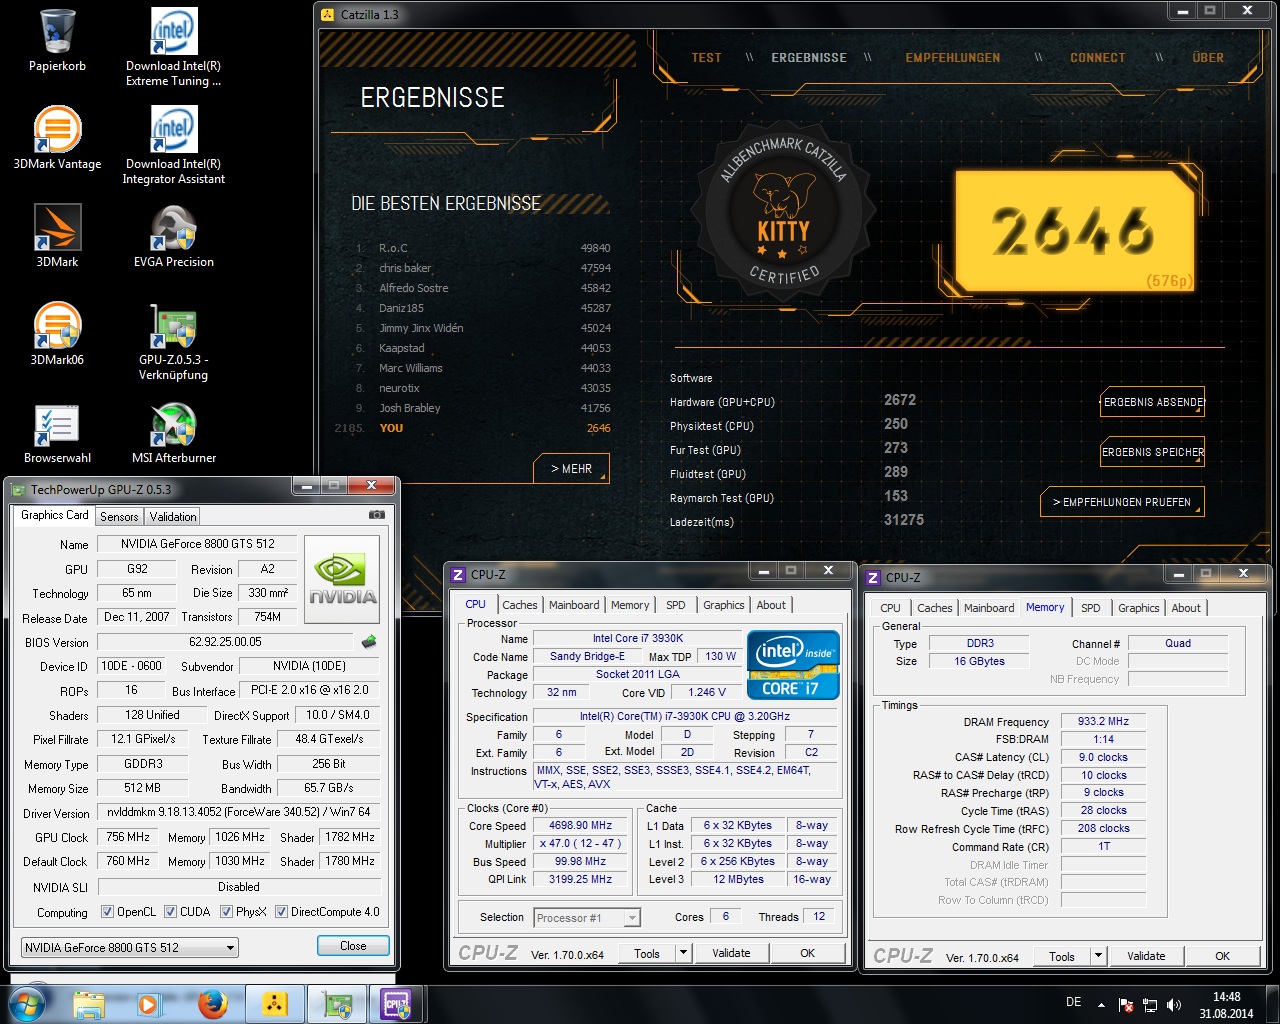Click the BIOS save chip icon in GPU-Z
Image resolution: width=1280 pixels, height=1024 pixels.
(369, 641)
